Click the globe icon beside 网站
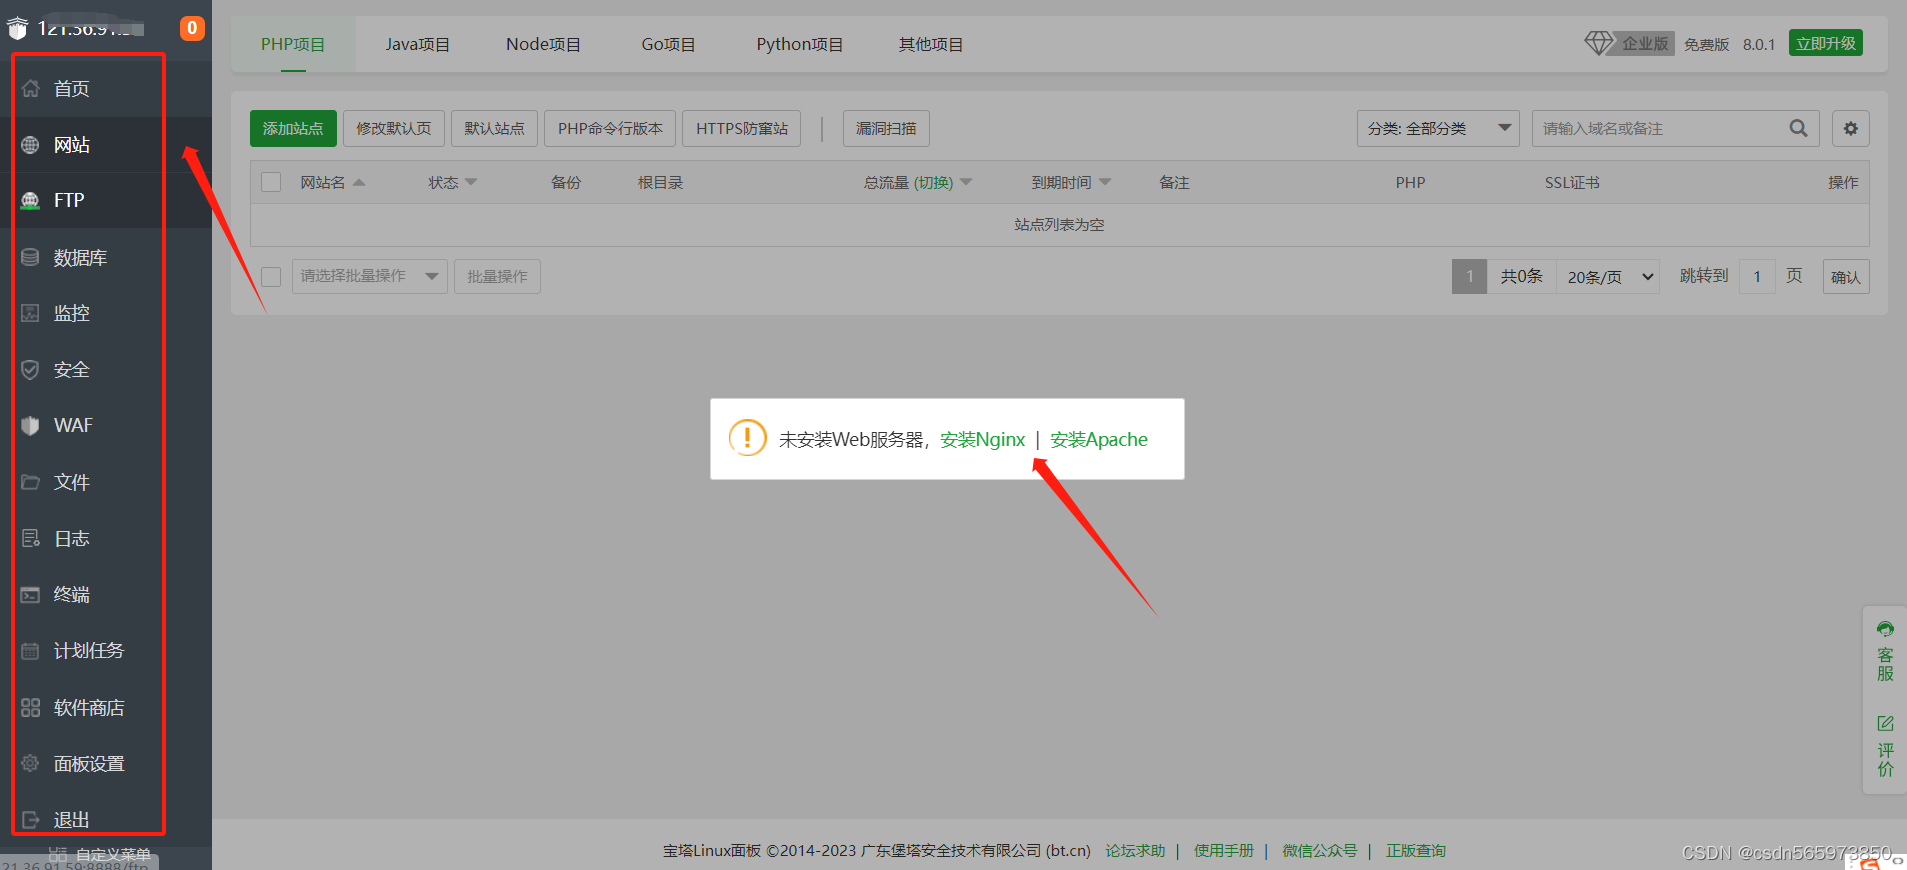Viewport: 1907px width, 870px height. pos(31,145)
